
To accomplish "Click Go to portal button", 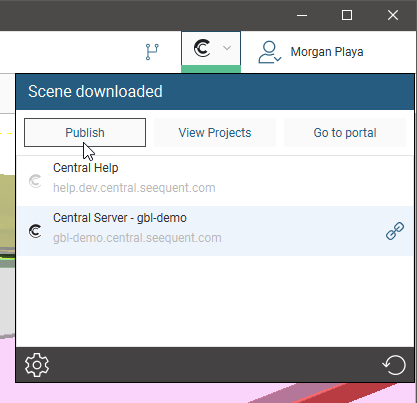I will [x=345, y=132].
